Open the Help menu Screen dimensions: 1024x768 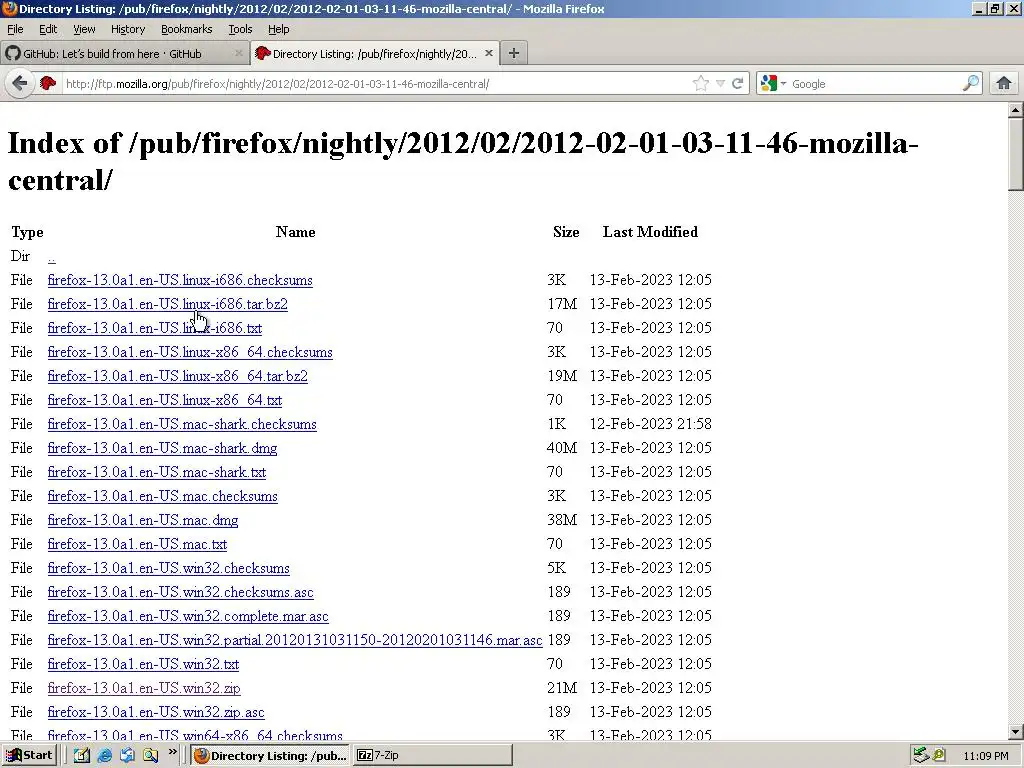pyautogui.click(x=278, y=29)
